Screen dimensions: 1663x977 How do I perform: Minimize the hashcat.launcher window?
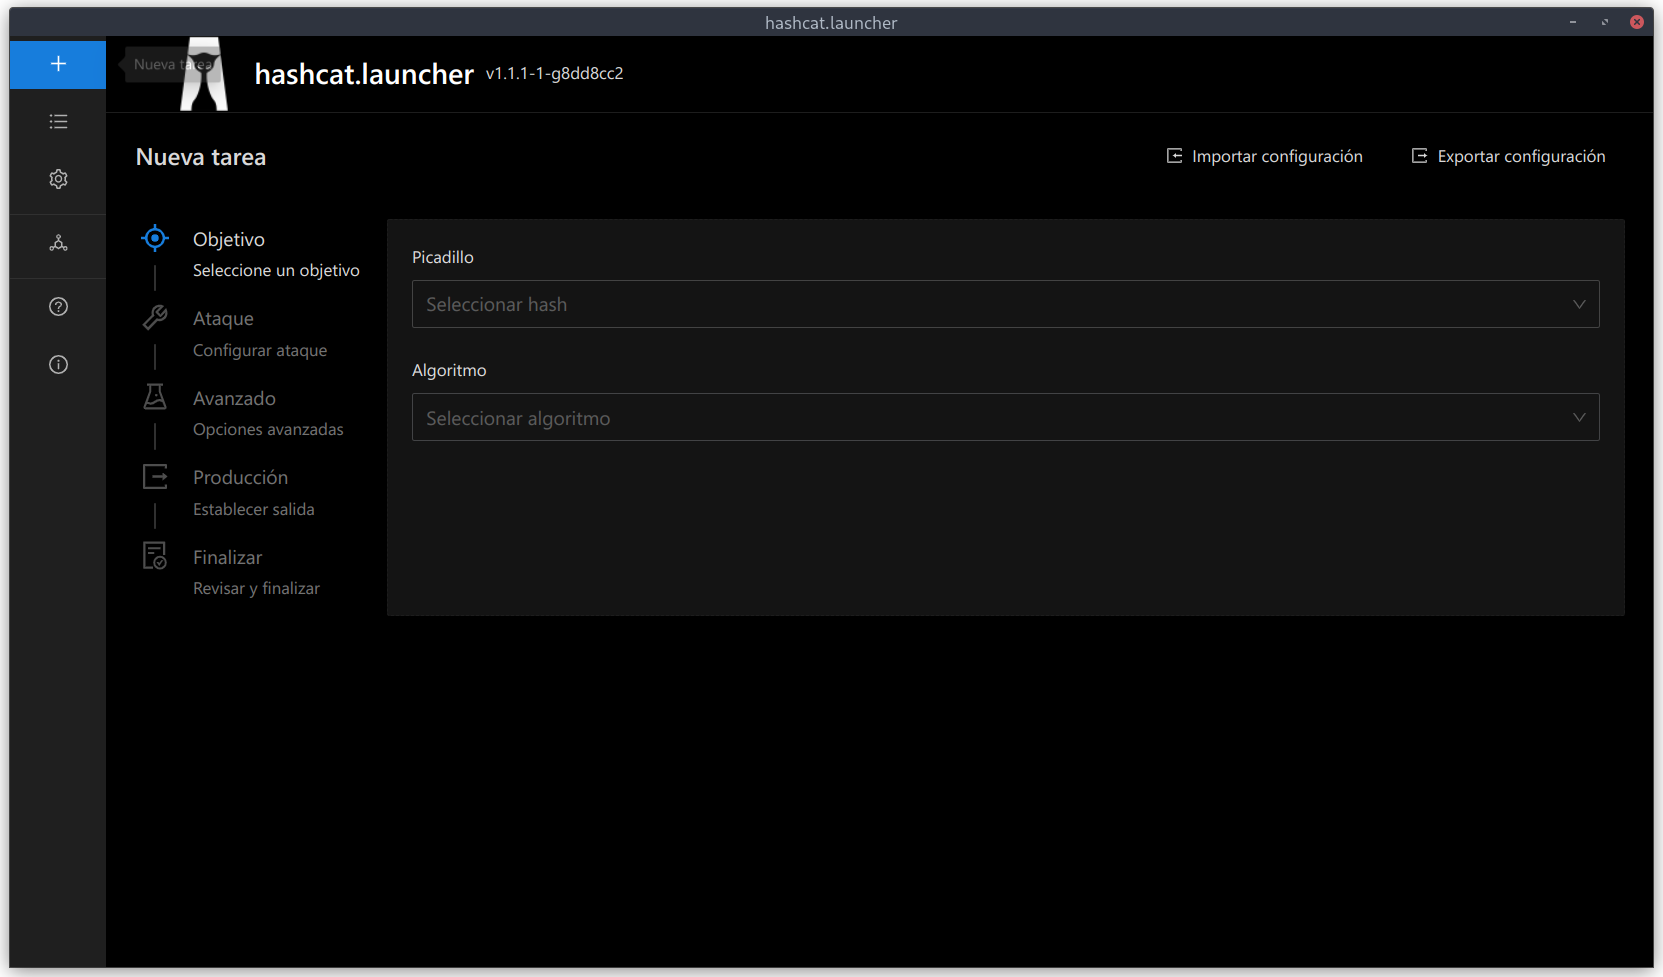(x=1573, y=22)
